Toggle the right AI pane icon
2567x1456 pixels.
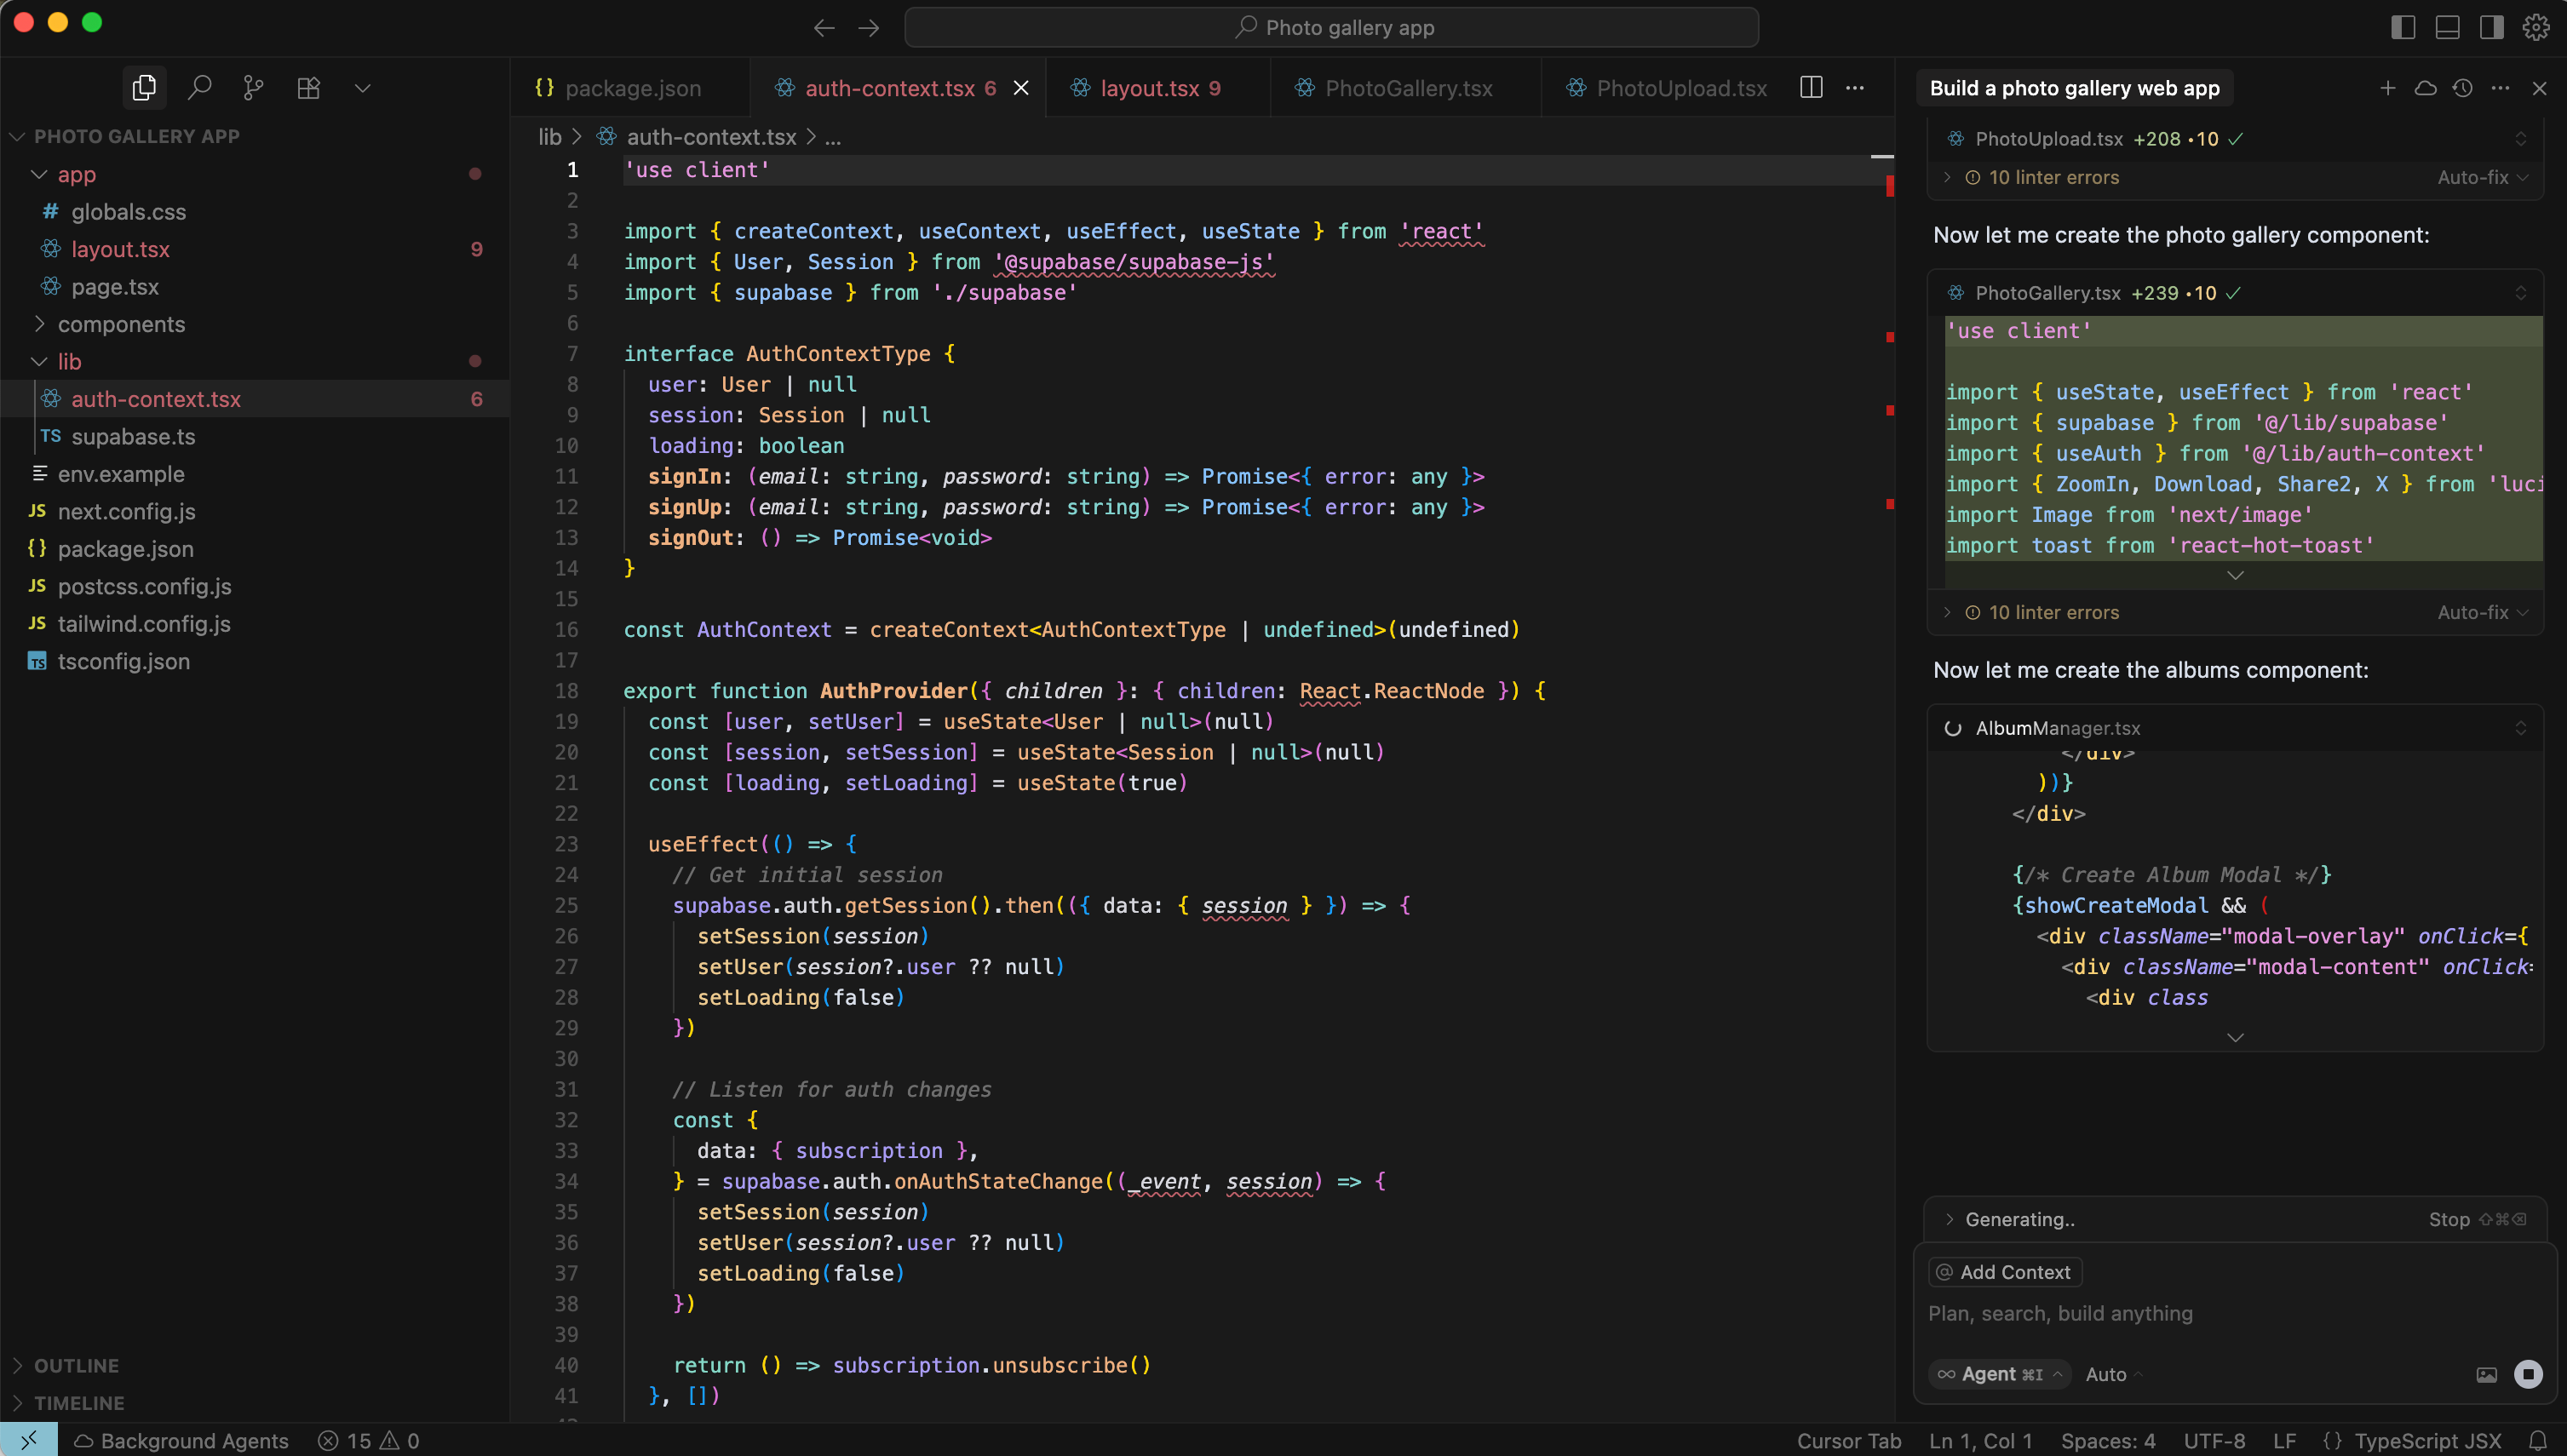tap(2491, 27)
